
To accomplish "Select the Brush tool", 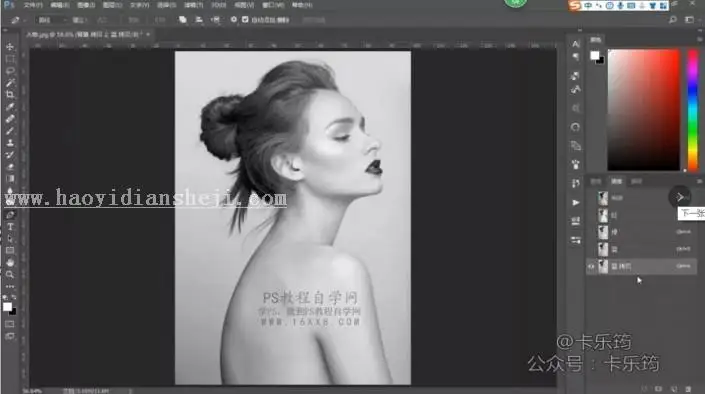I will pyautogui.click(x=10, y=131).
